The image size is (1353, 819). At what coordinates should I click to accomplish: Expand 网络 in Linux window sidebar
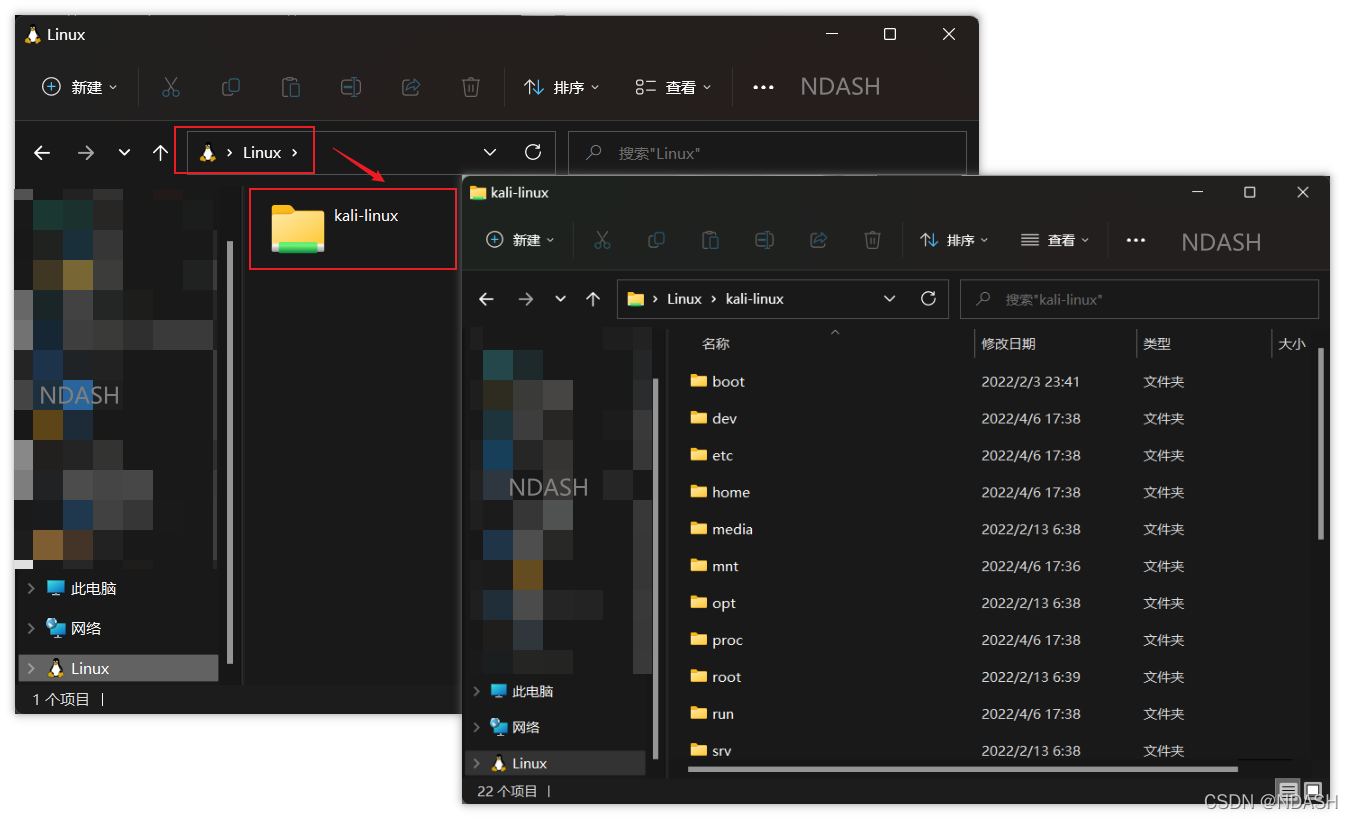(31, 628)
